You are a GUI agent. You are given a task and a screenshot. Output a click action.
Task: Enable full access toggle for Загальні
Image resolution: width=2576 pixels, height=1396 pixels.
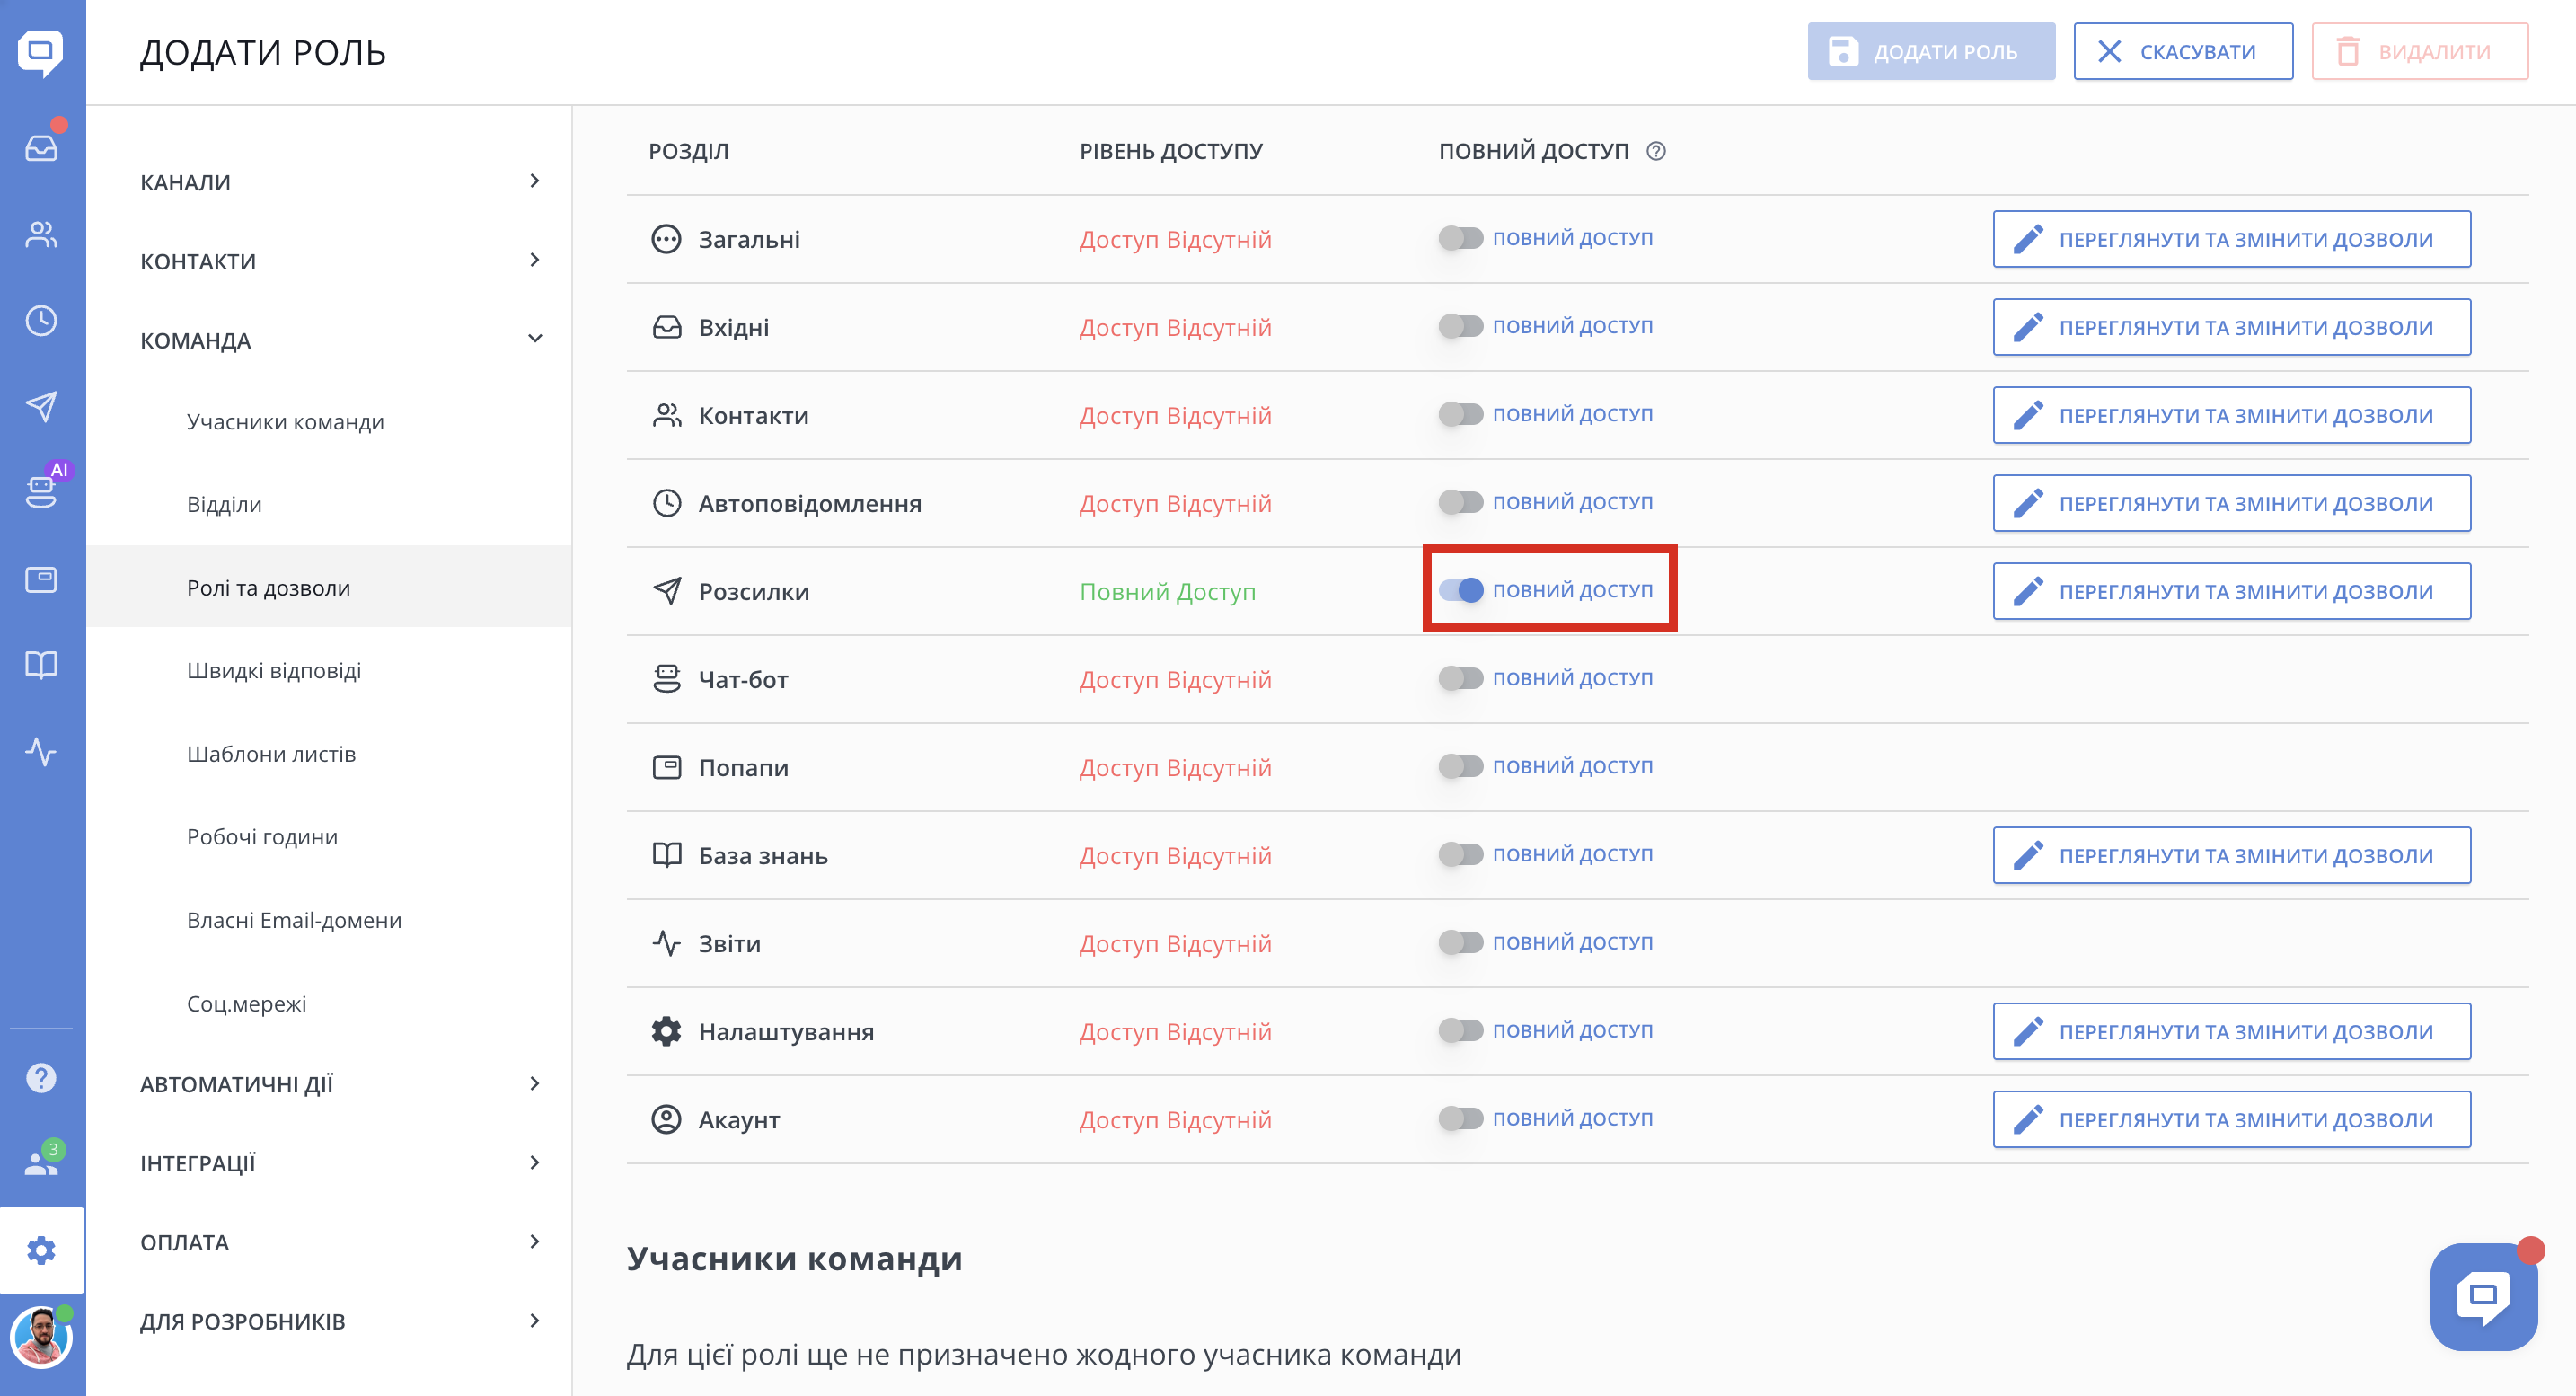pos(1461,238)
